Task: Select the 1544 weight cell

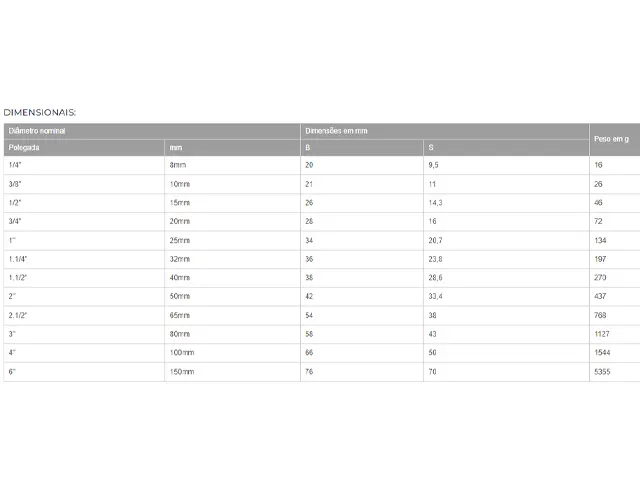Action: coord(615,353)
